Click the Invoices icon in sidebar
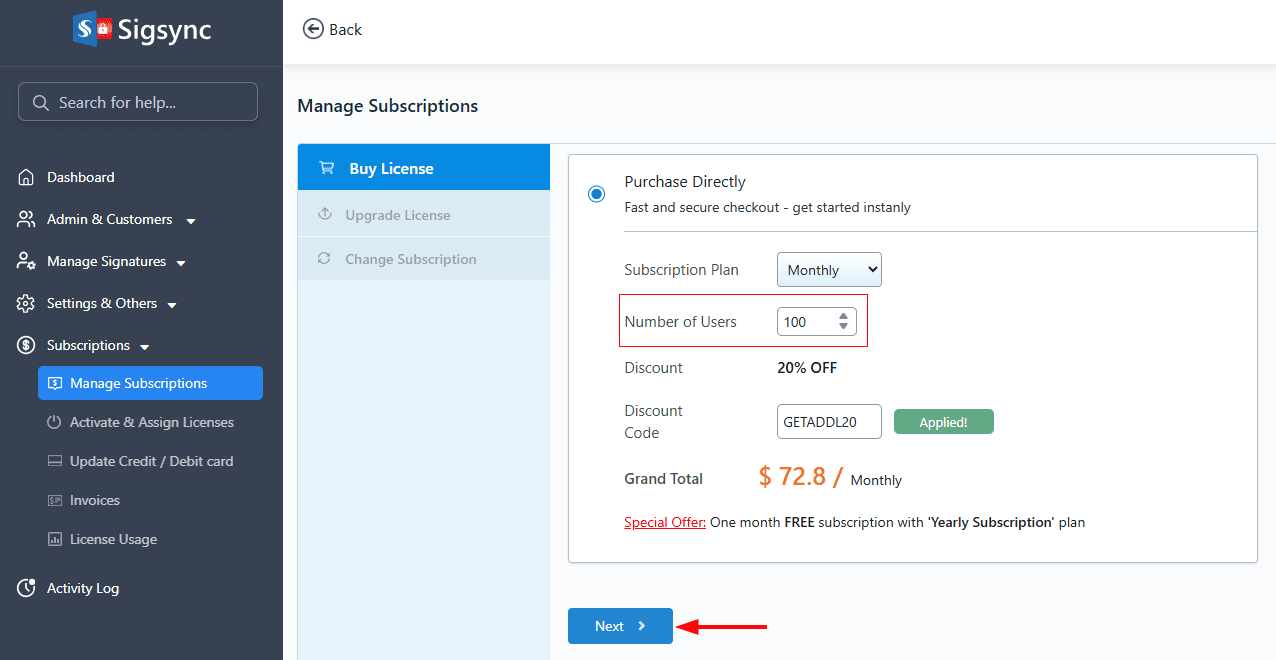The height and width of the screenshot is (660, 1276). (x=54, y=500)
